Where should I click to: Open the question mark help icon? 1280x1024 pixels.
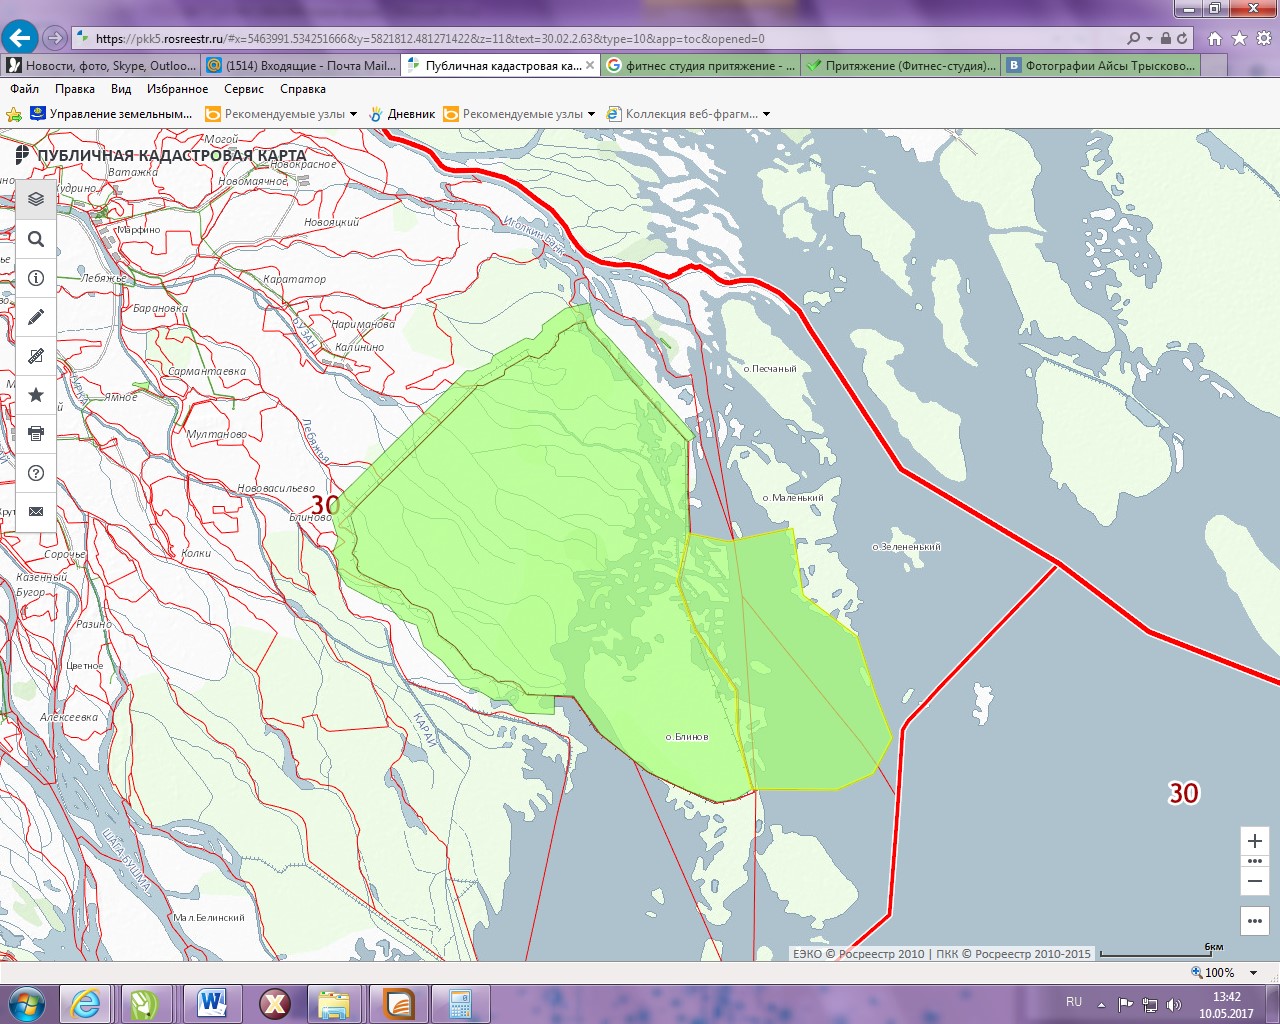36,473
